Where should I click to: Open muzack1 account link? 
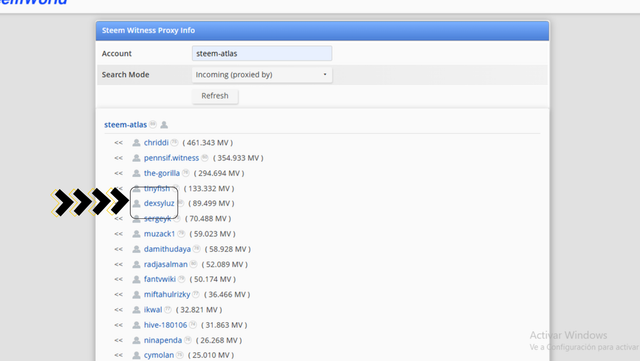tap(159, 234)
